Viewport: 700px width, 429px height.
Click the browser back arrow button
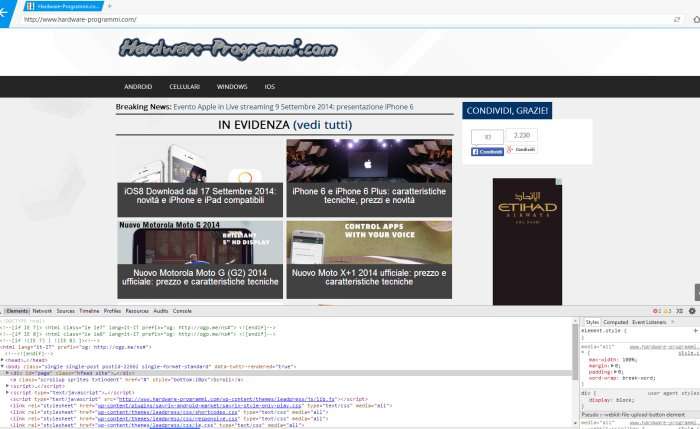point(5,12)
